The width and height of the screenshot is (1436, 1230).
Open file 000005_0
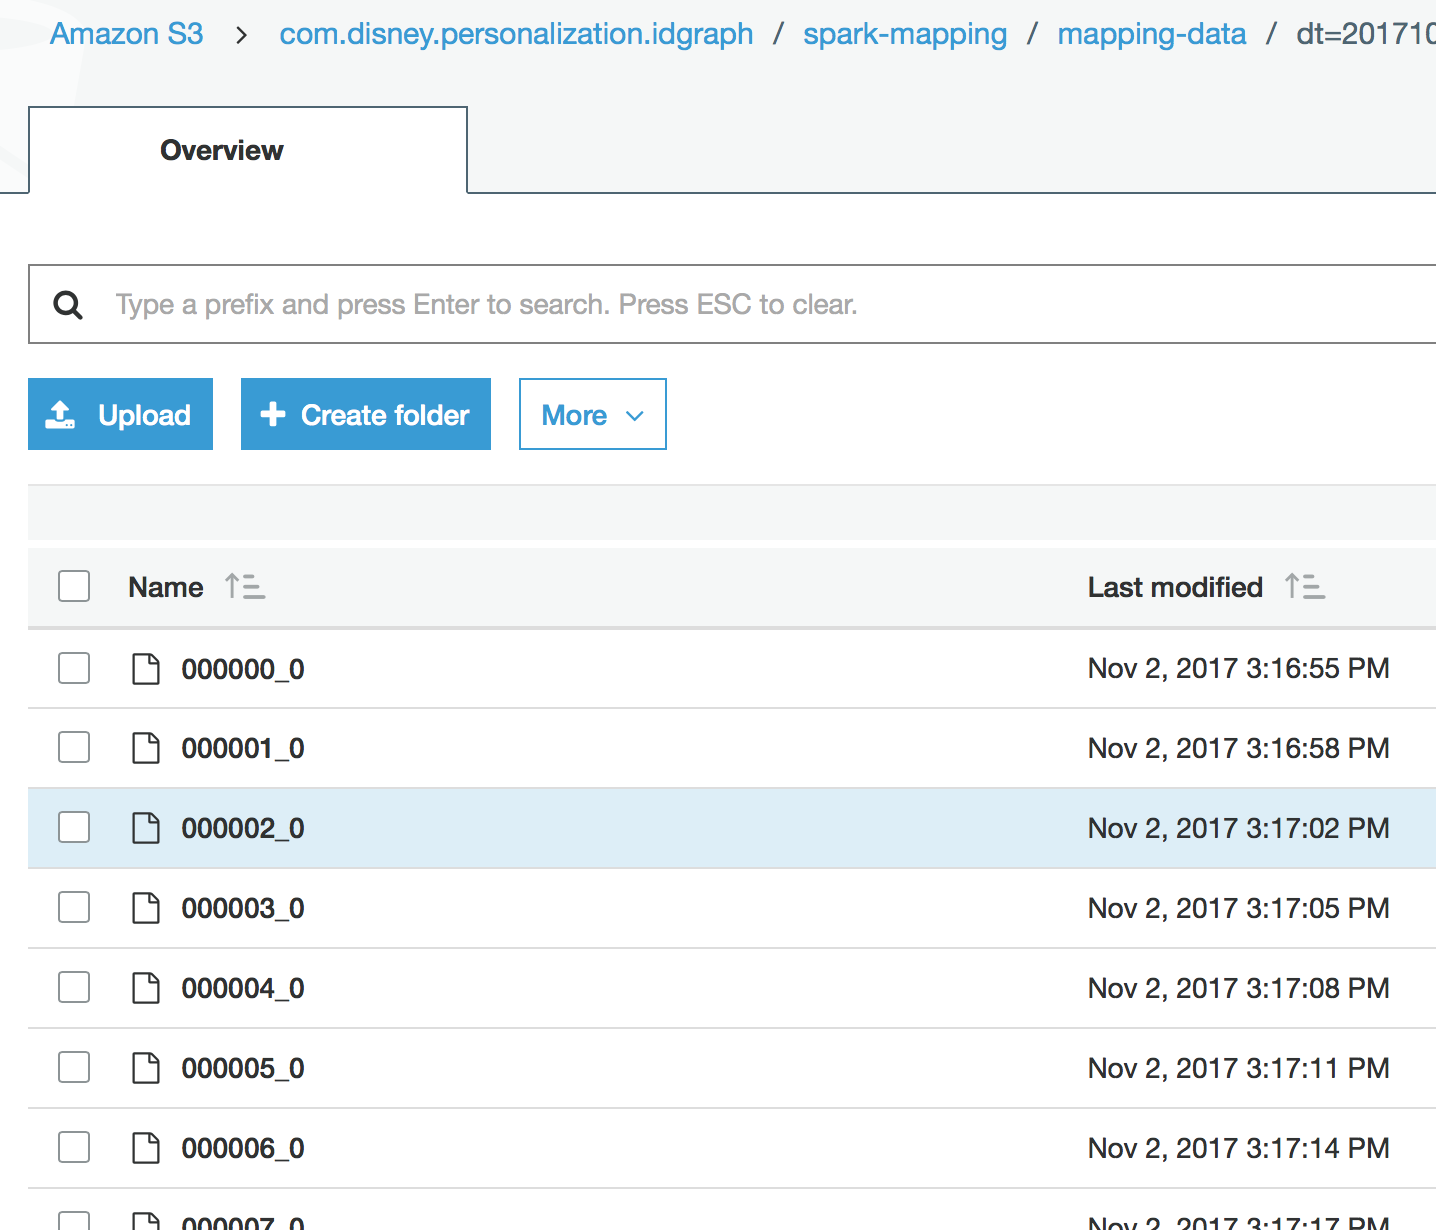coord(243,1069)
